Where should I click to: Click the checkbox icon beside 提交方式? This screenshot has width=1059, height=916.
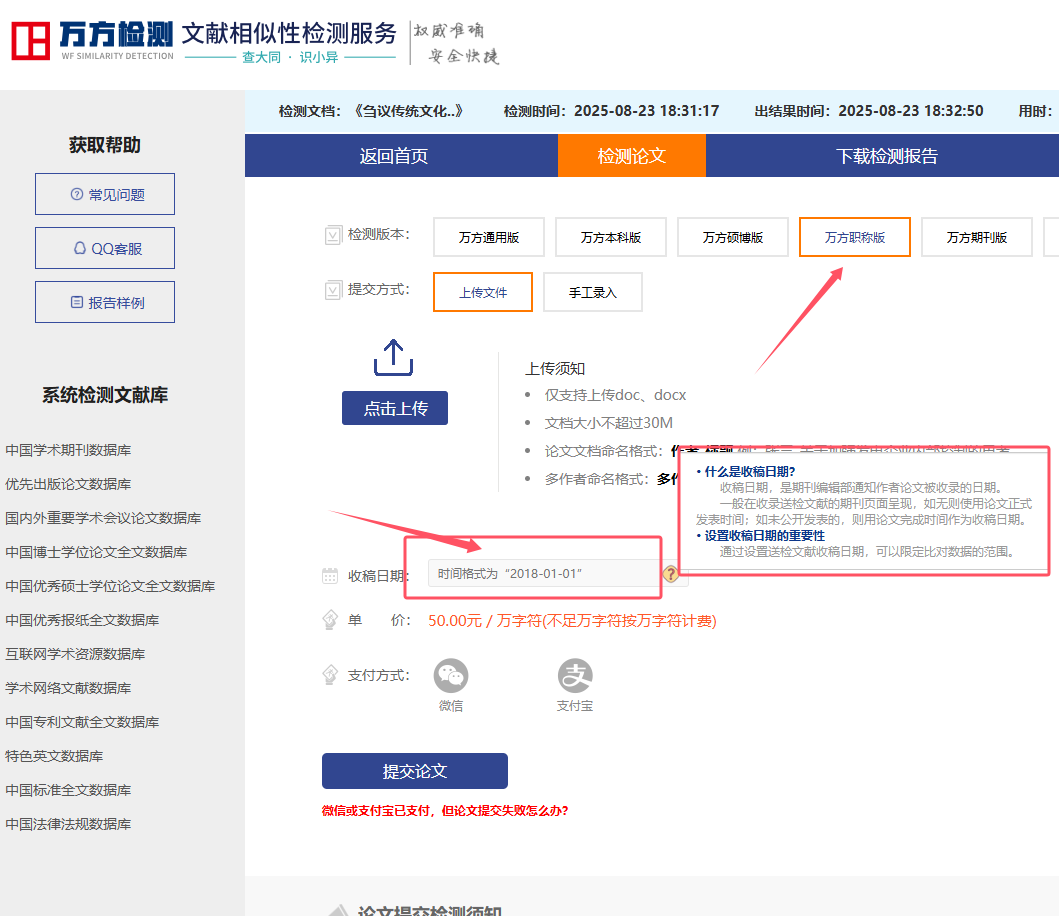point(334,290)
